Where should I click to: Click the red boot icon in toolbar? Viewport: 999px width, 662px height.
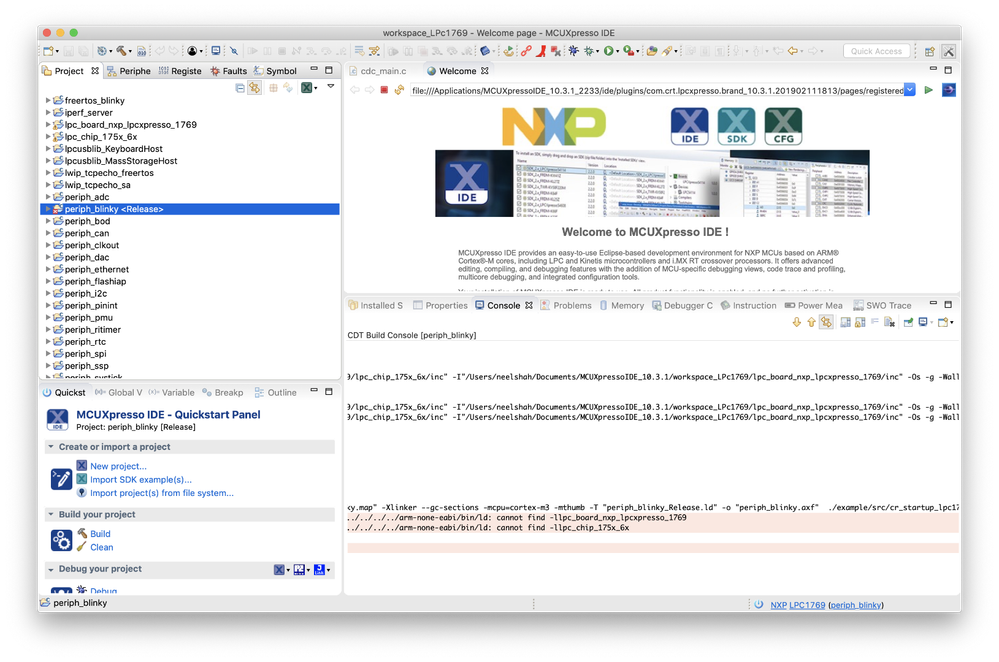[x=541, y=51]
